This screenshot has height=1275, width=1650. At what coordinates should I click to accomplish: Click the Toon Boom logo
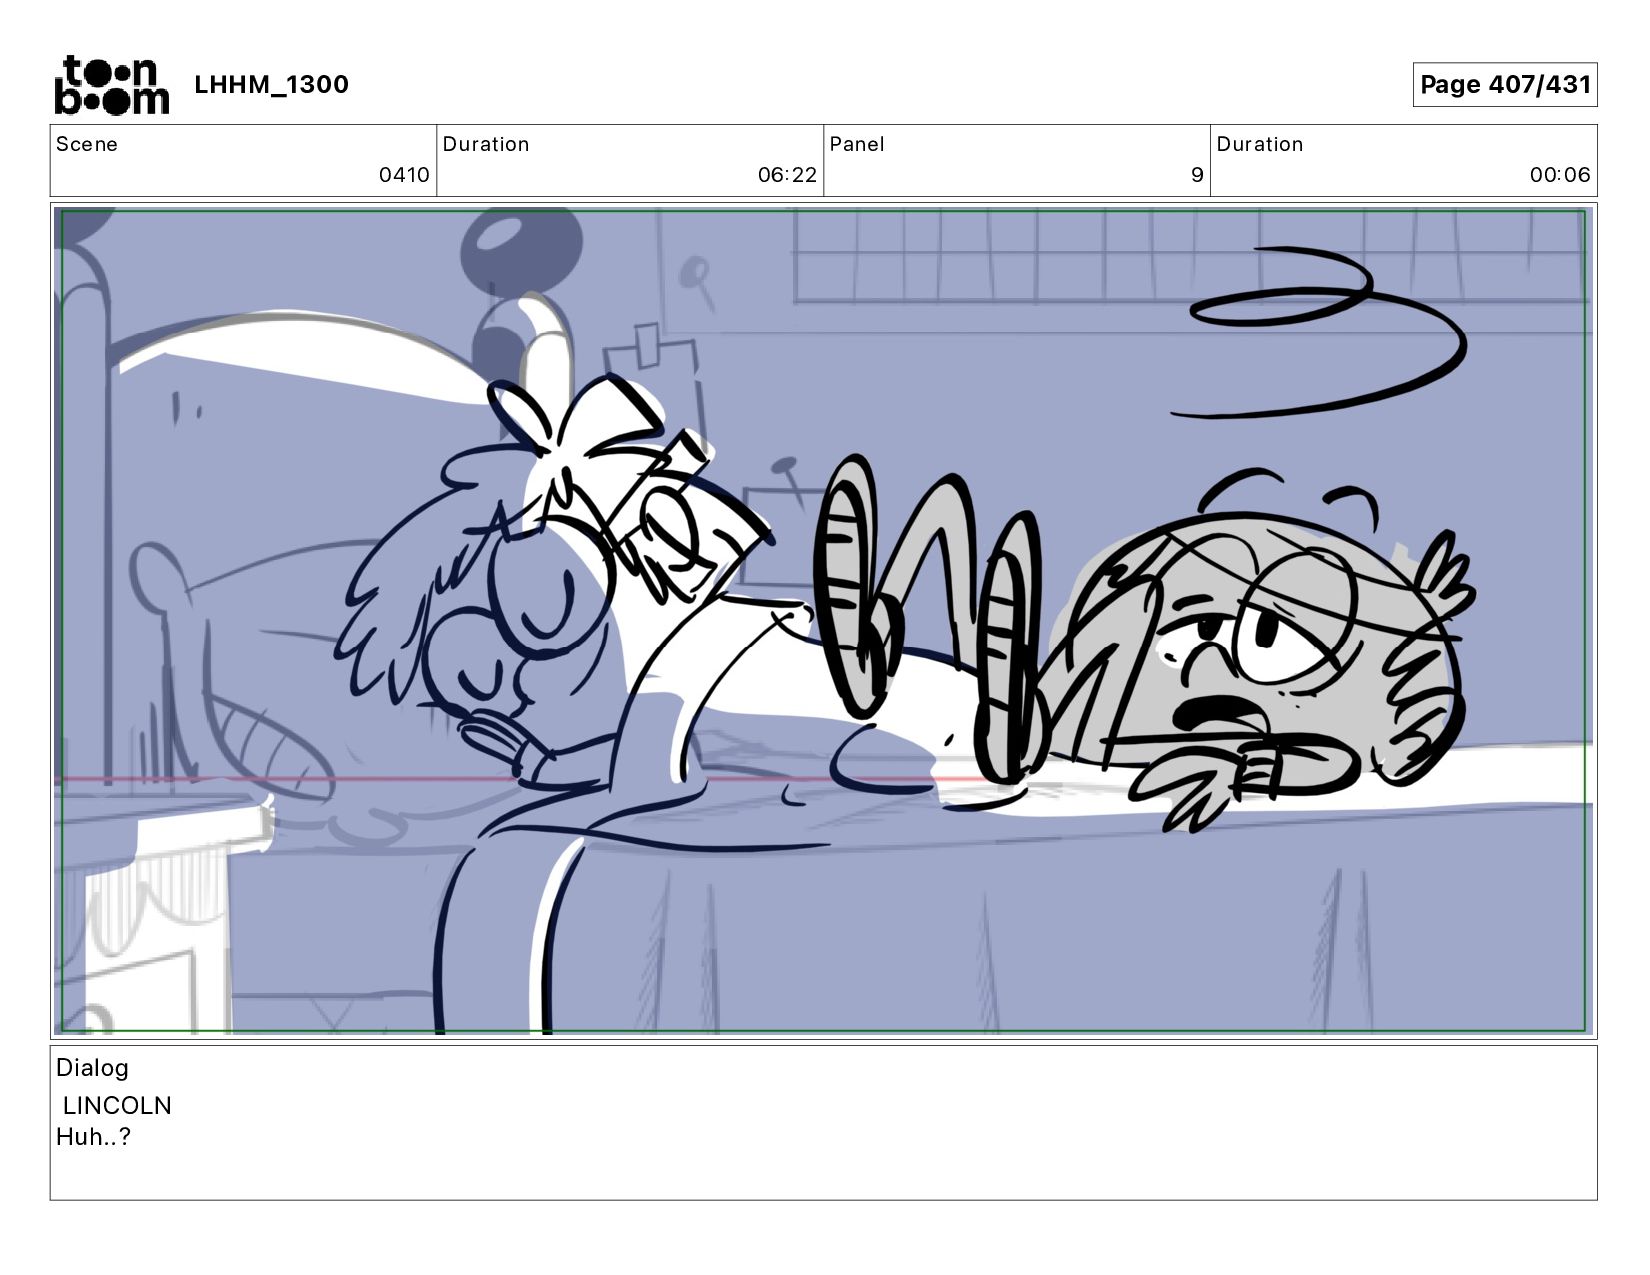[x=111, y=85]
